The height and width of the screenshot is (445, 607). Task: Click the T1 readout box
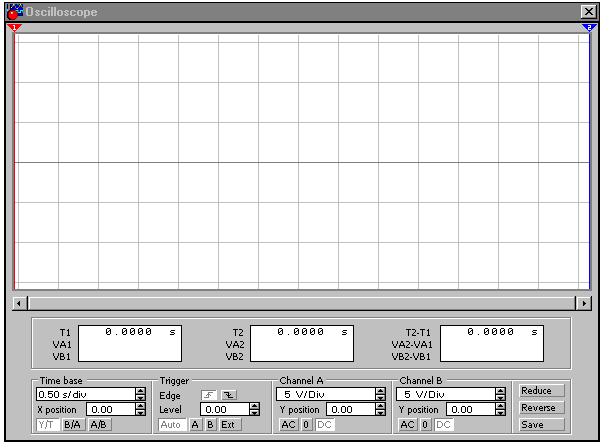click(130, 343)
